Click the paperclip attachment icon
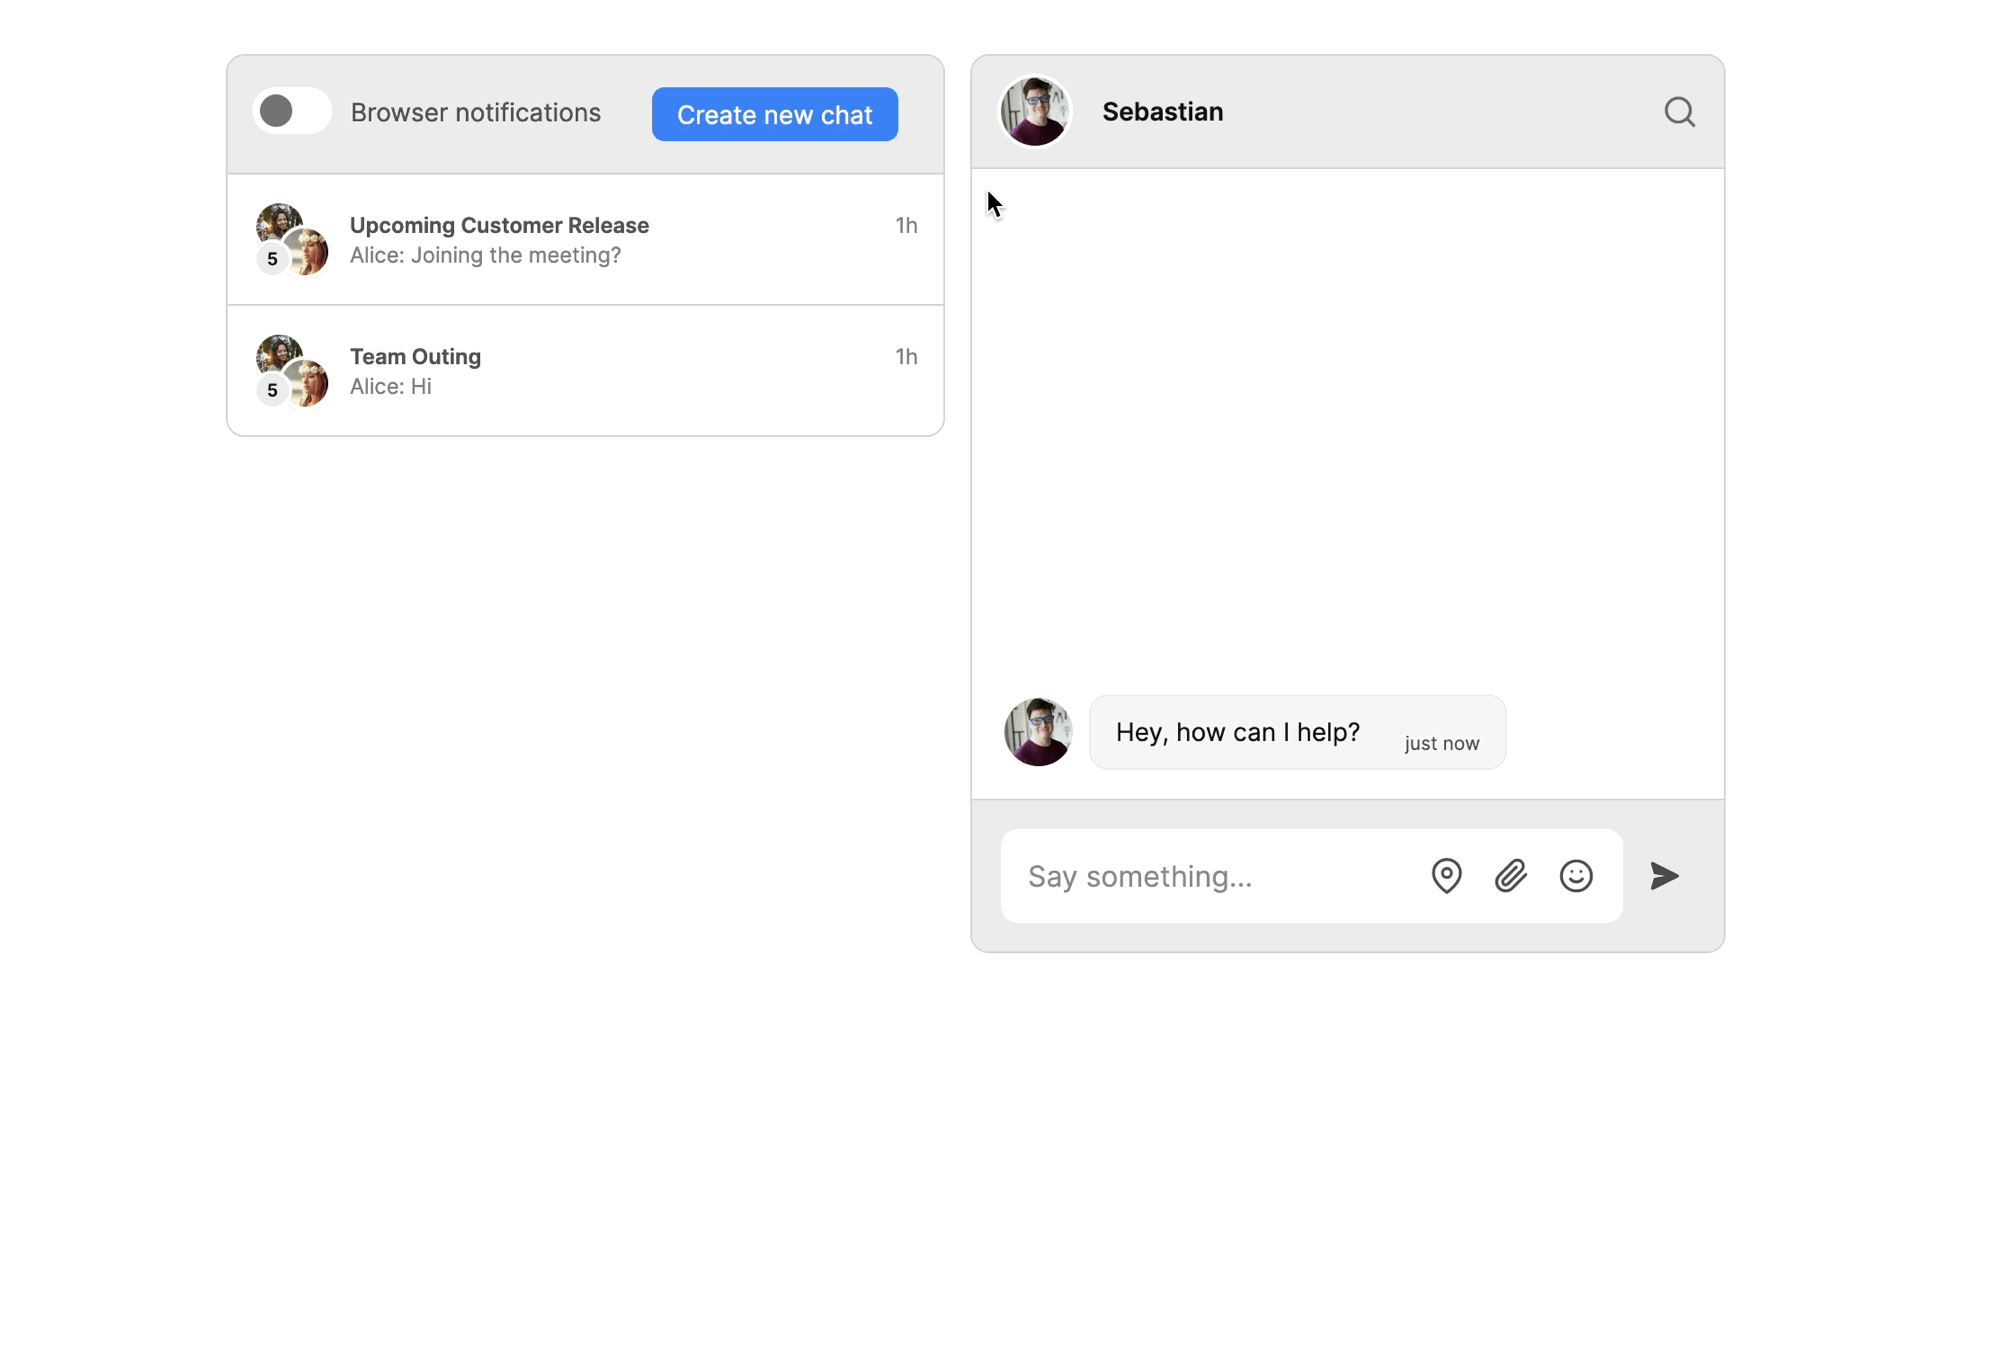The width and height of the screenshot is (2000, 1367). 1511,876
